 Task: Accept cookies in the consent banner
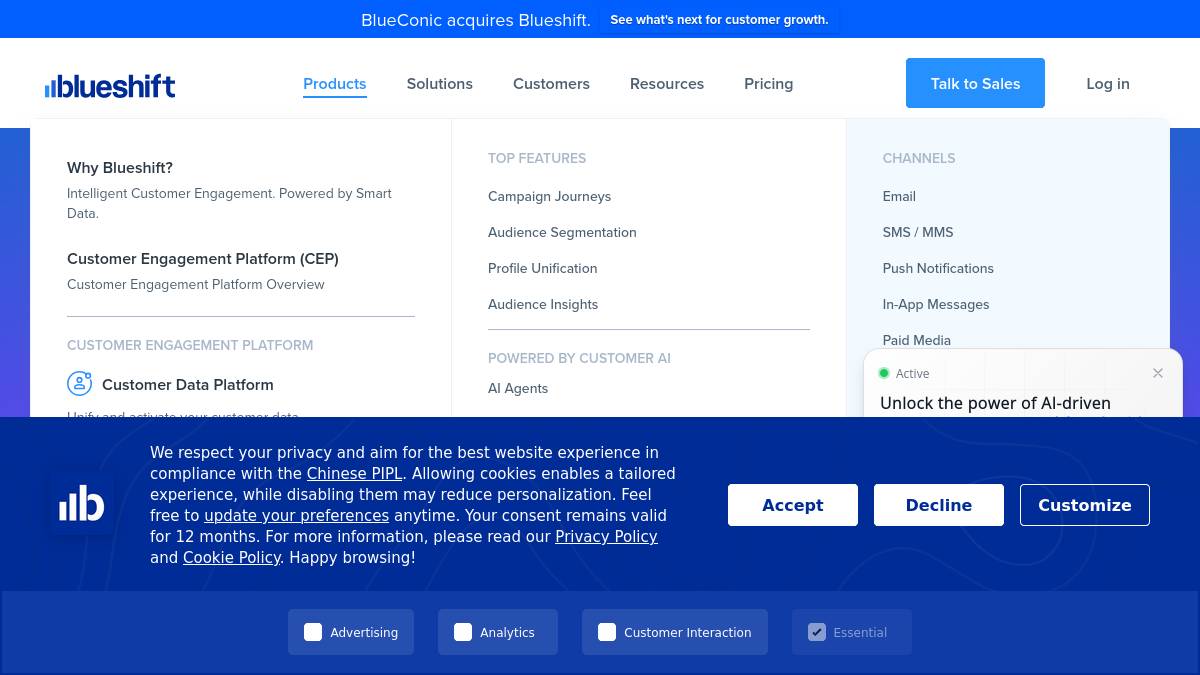[x=793, y=505]
